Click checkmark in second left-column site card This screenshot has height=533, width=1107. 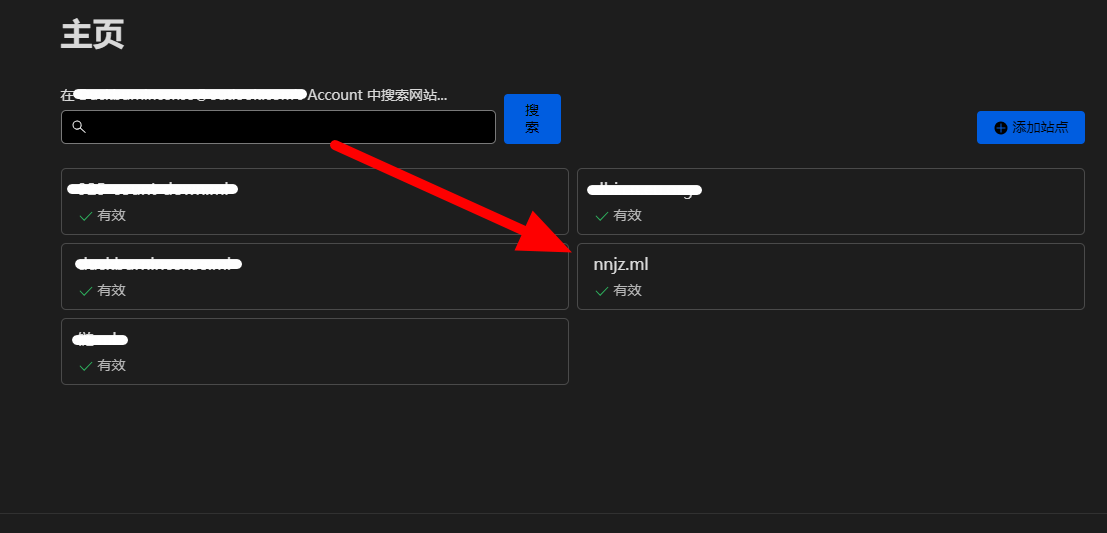point(86,291)
